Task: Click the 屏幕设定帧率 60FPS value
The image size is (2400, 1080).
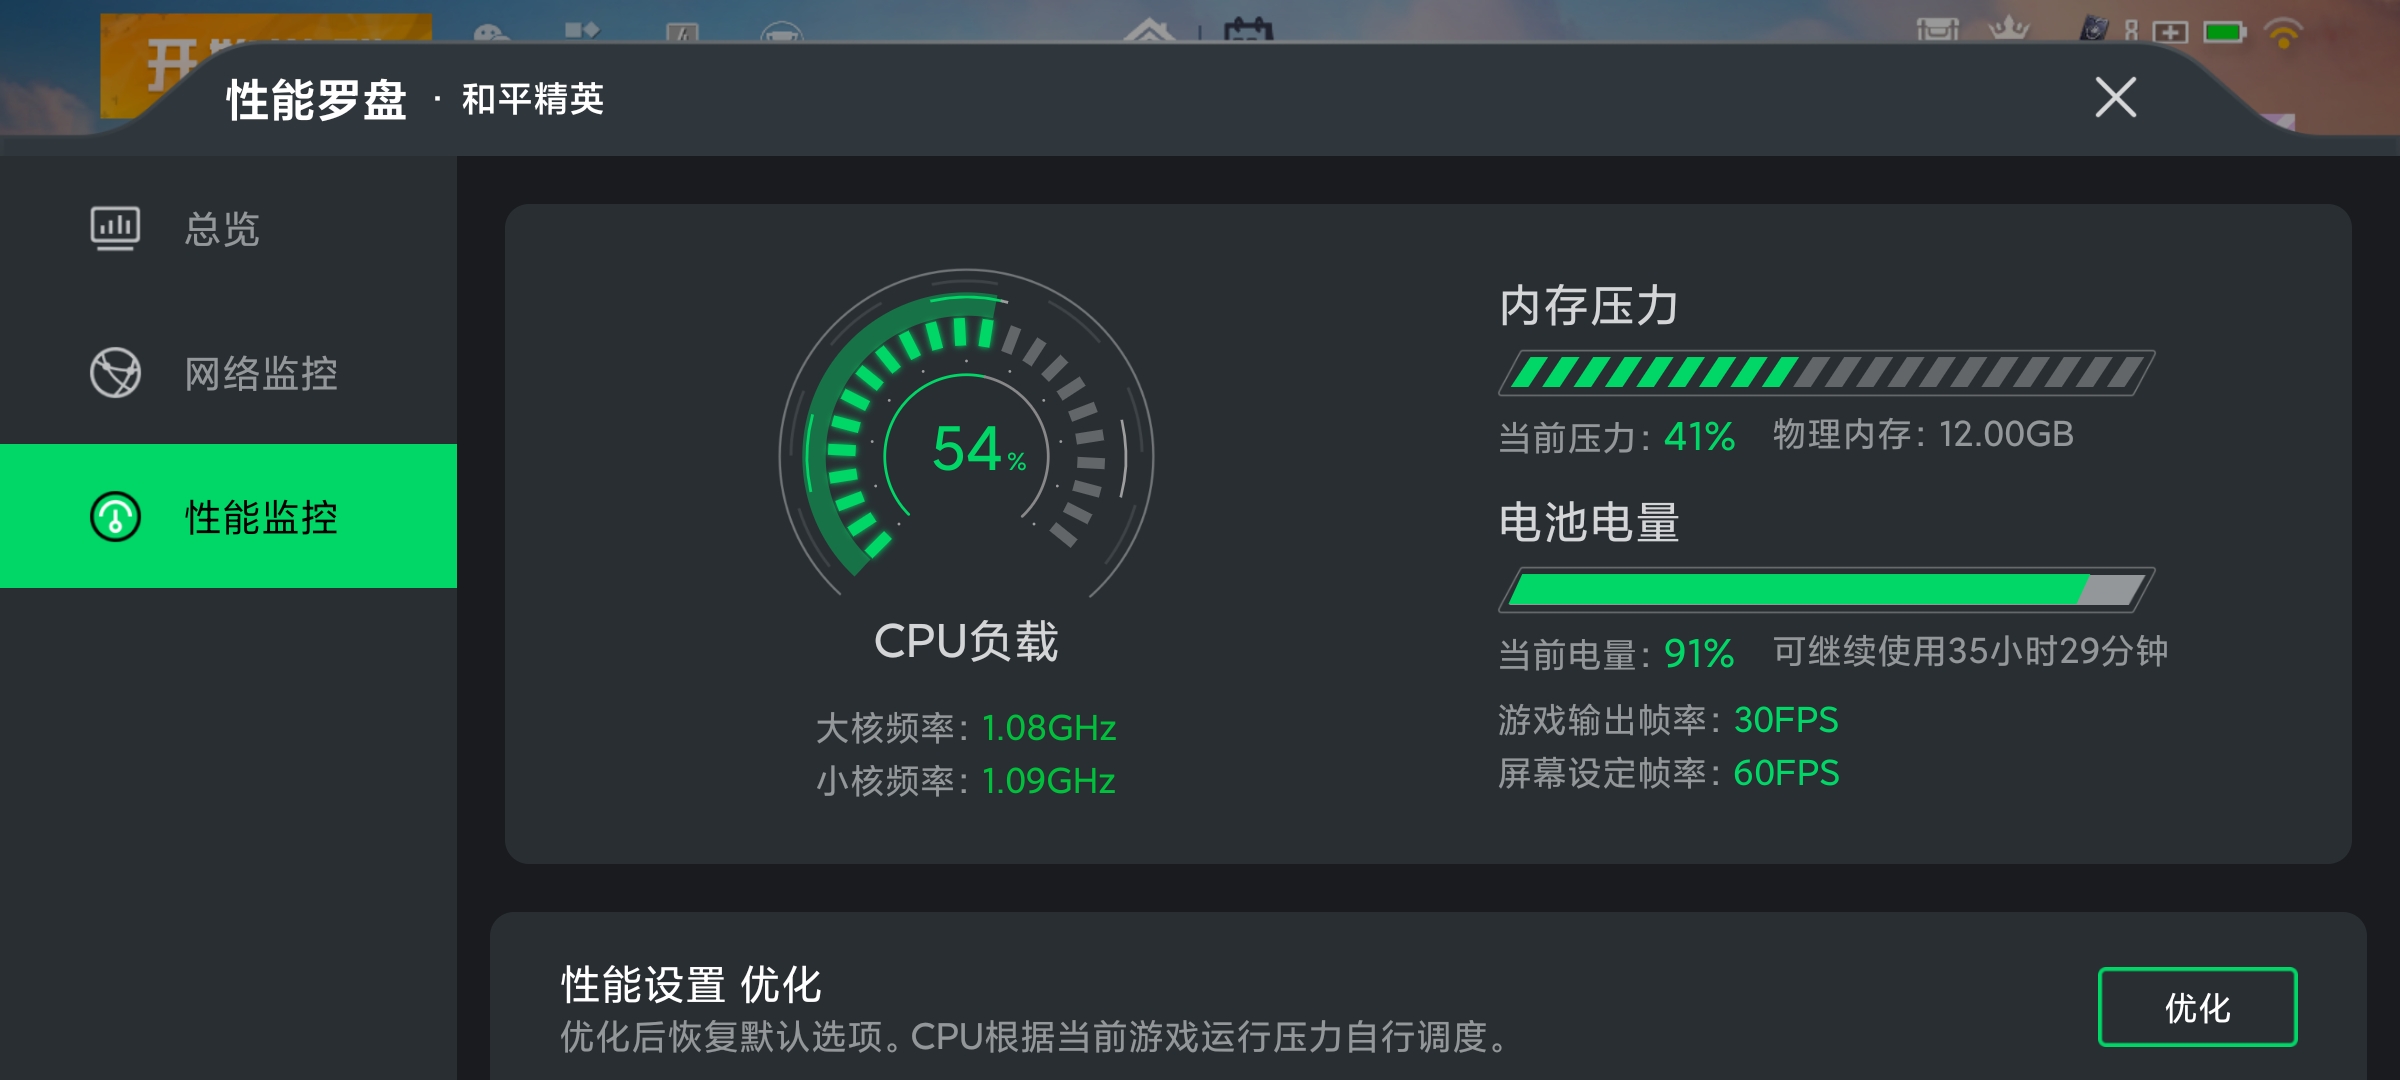Action: (1786, 773)
